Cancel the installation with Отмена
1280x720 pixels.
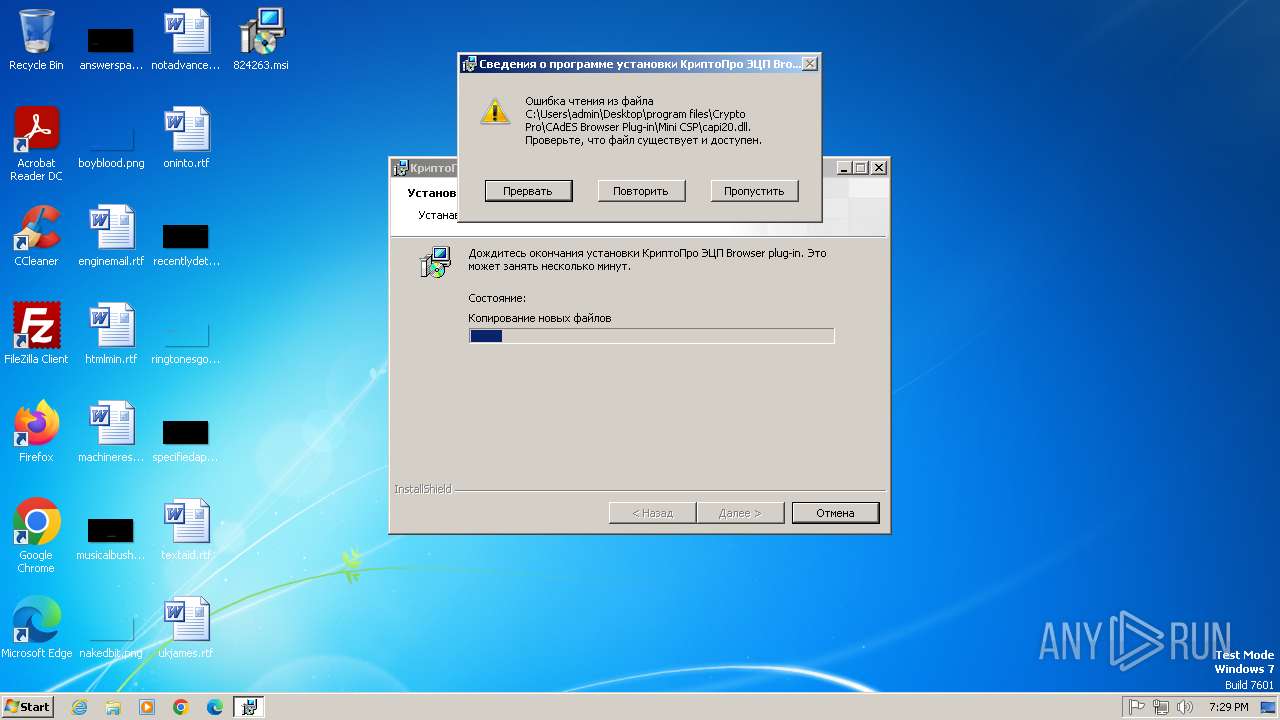[x=835, y=513]
